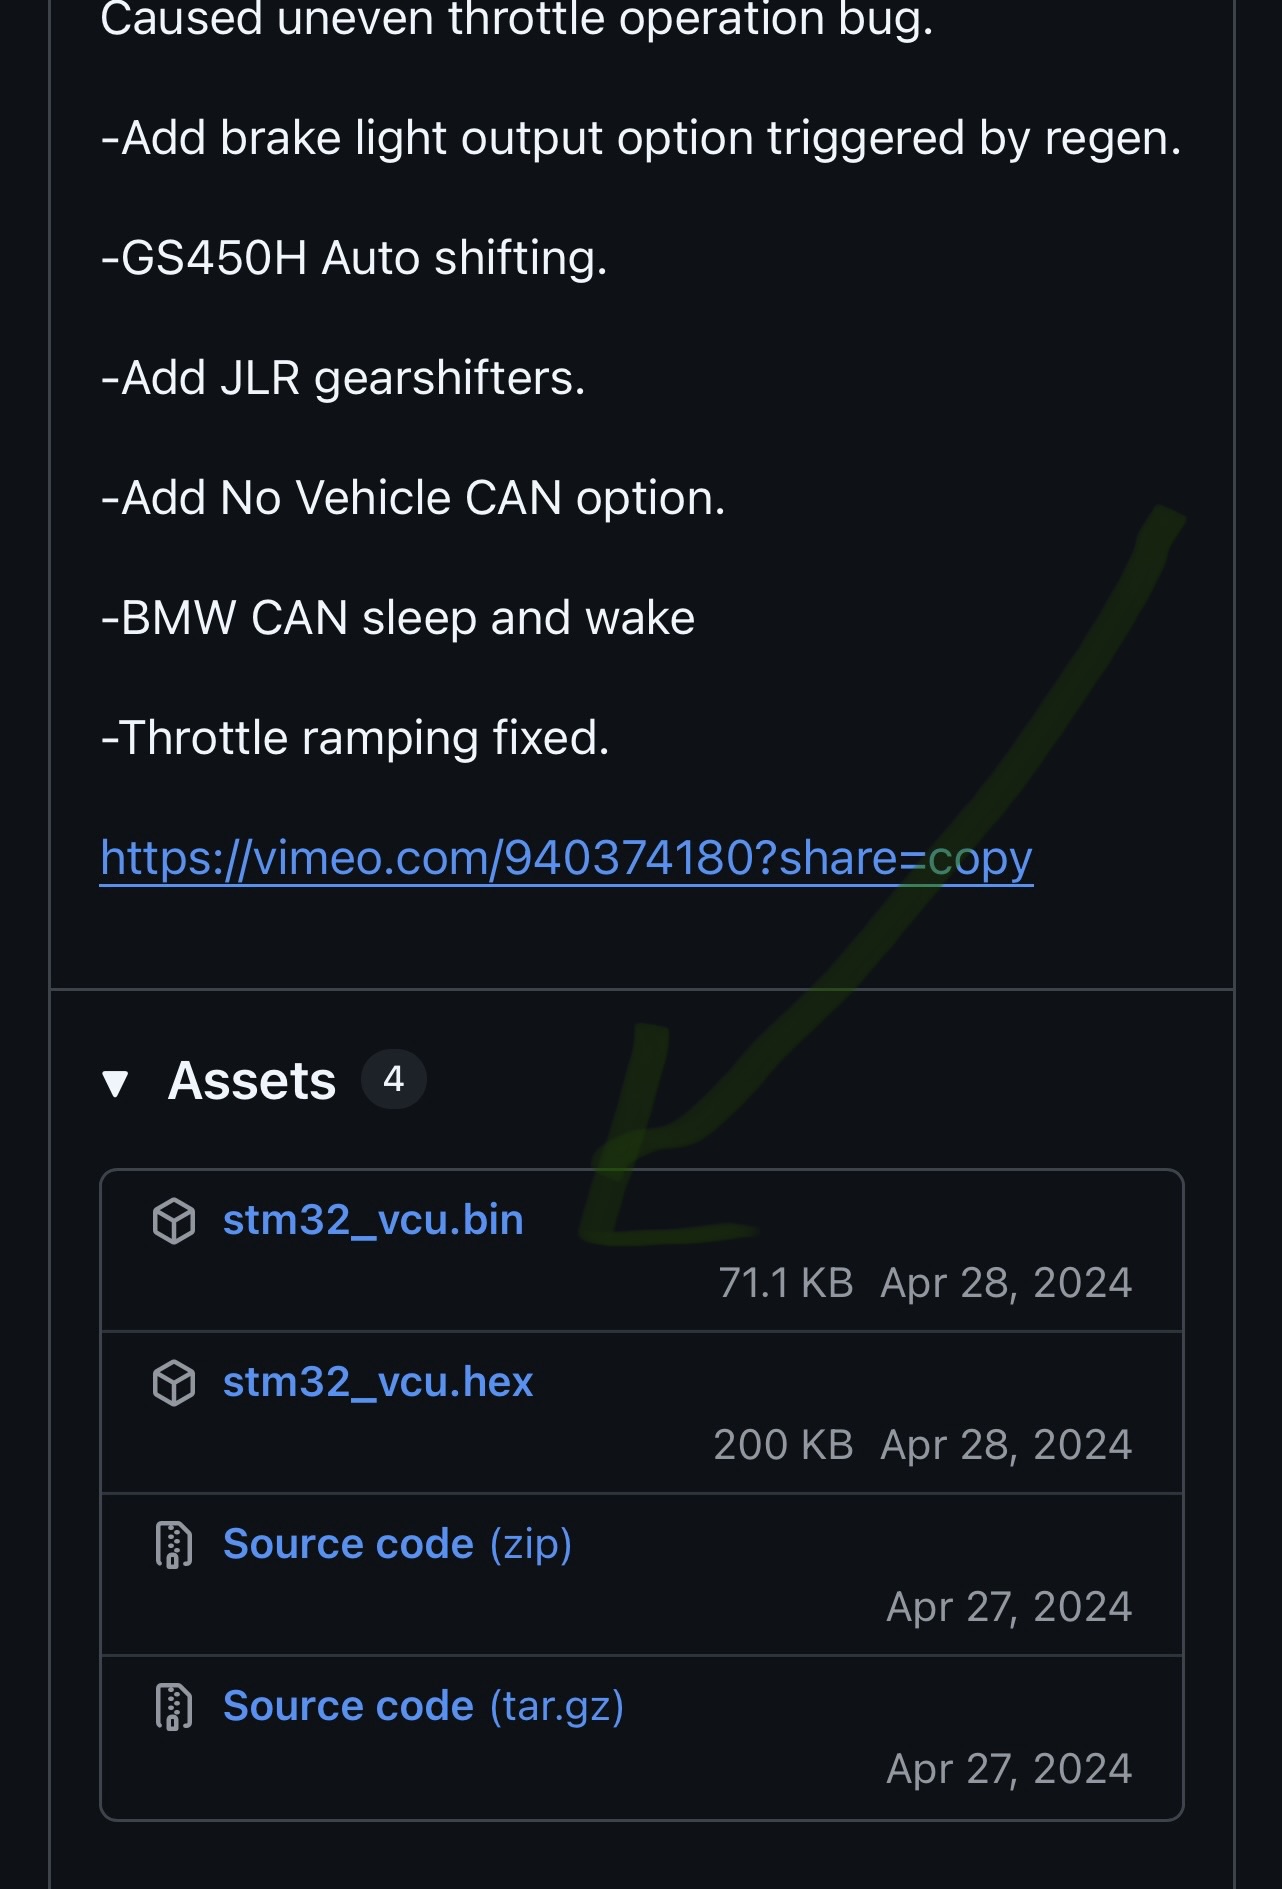
Task: Click the date of Source code (zip)
Action: pyautogui.click(x=1009, y=1607)
